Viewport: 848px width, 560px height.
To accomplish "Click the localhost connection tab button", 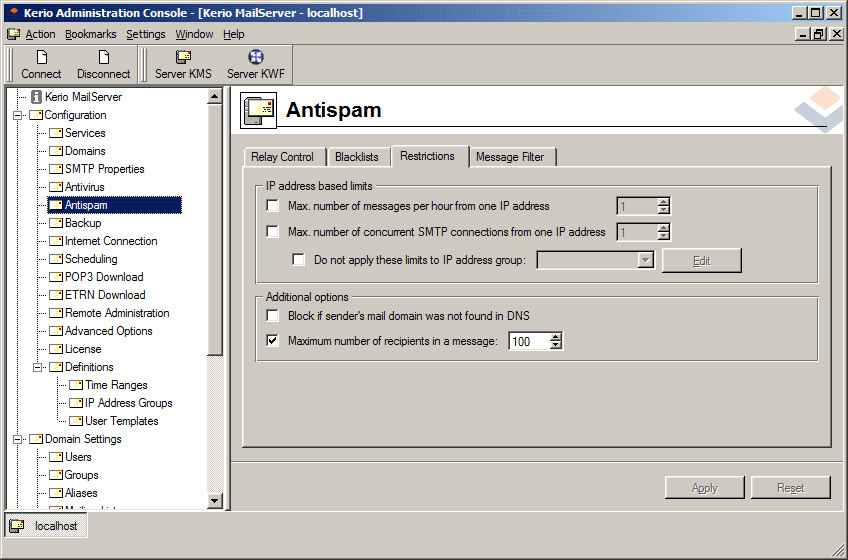I will point(46,526).
